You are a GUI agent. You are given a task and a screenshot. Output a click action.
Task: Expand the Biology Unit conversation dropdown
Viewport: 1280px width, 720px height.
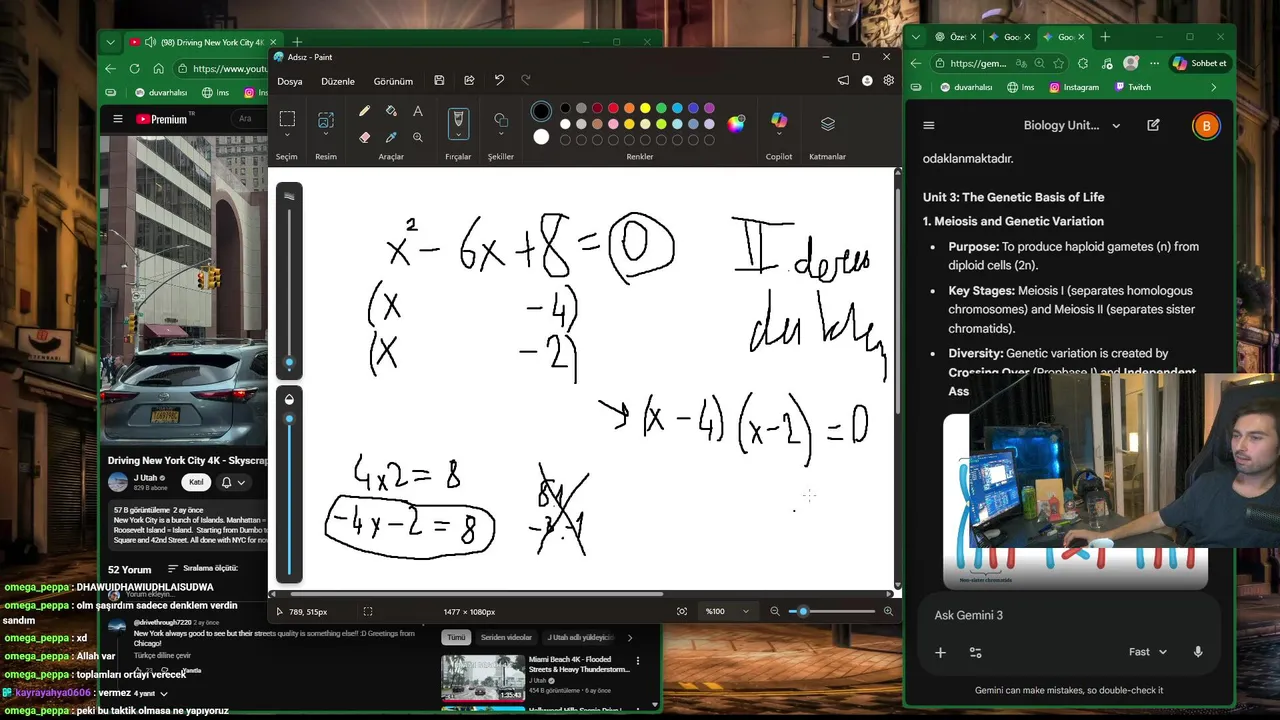[x=1116, y=125]
